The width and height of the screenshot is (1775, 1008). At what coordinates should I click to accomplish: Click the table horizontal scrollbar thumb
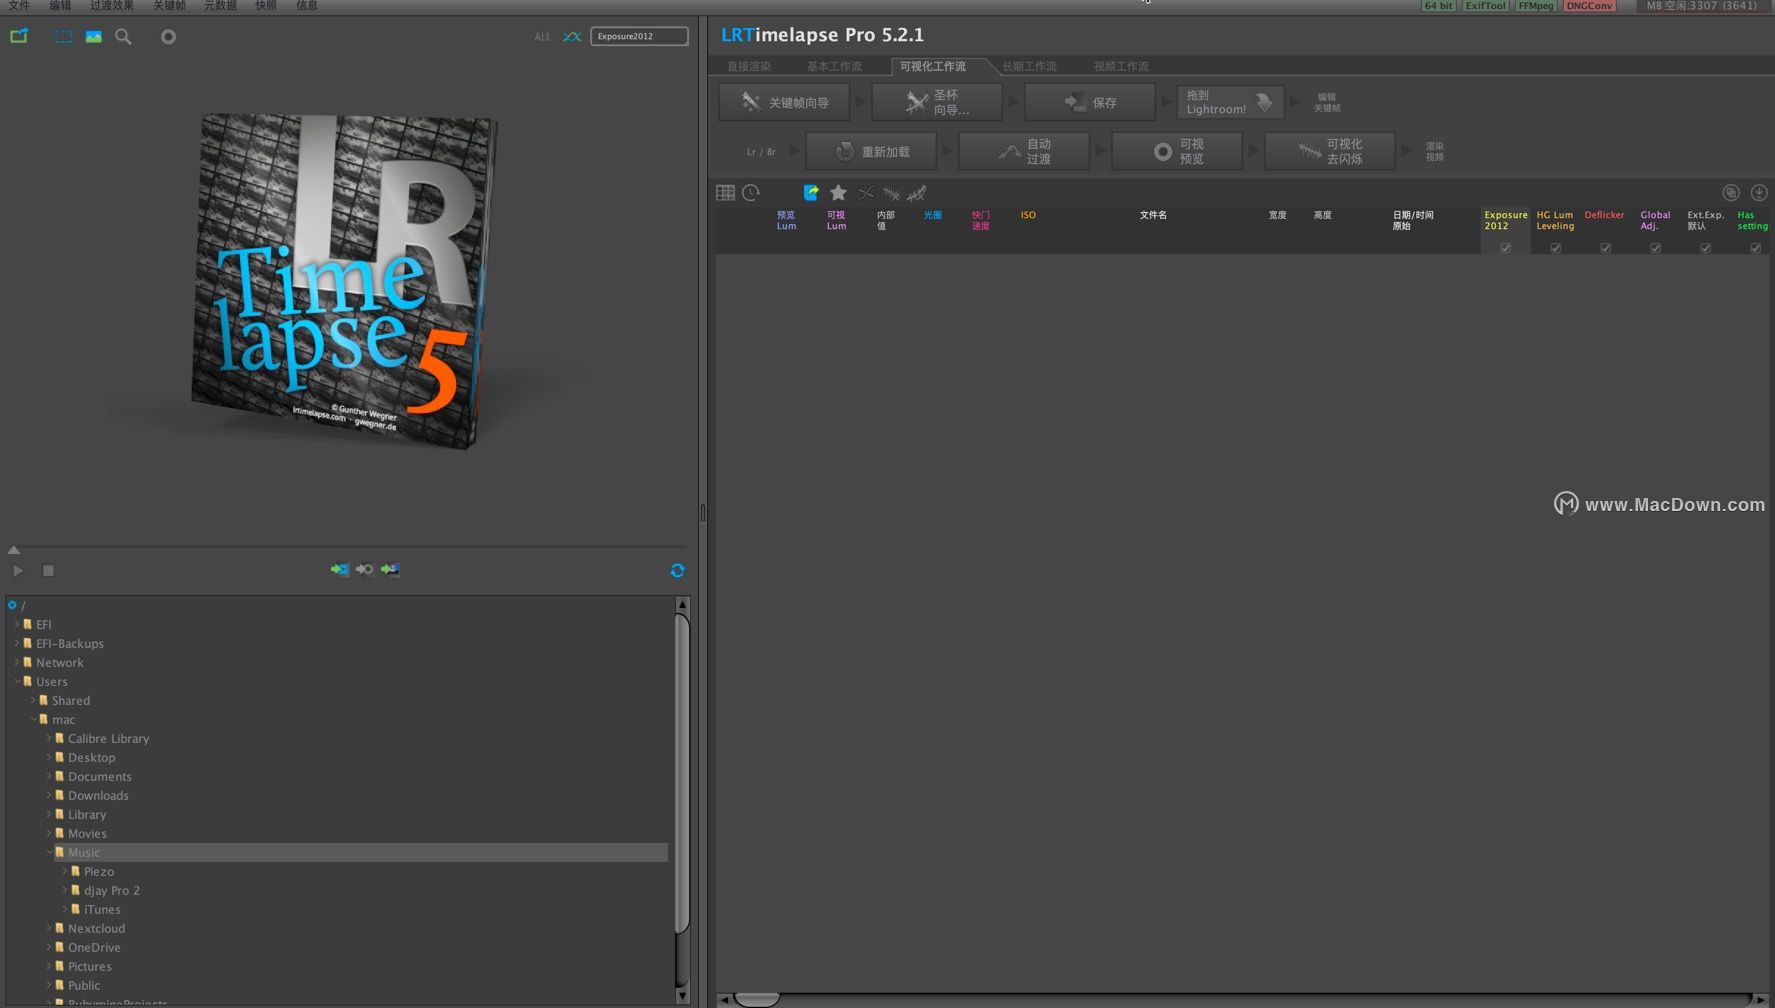tap(757, 999)
